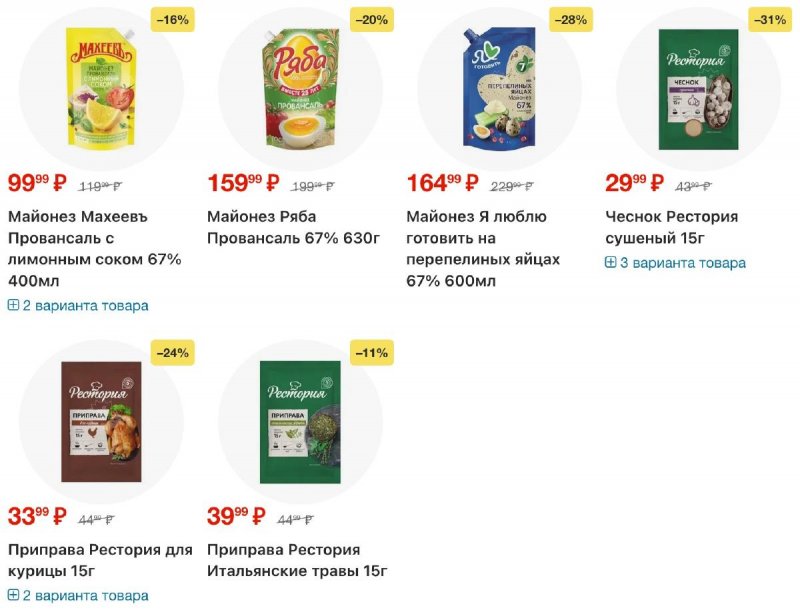Open Приправа Рестория Итальянские травы title
Screen dimensions: 800x616
(x=297, y=560)
